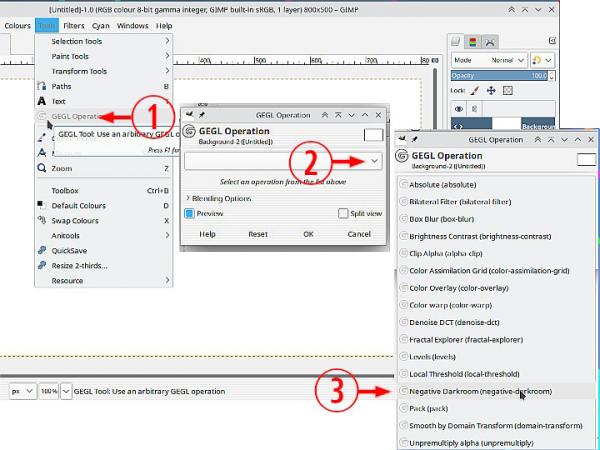This screenshot has width=600, height=450.
Task: Toggle lock position and size icon
Action: tap(491, 91)
